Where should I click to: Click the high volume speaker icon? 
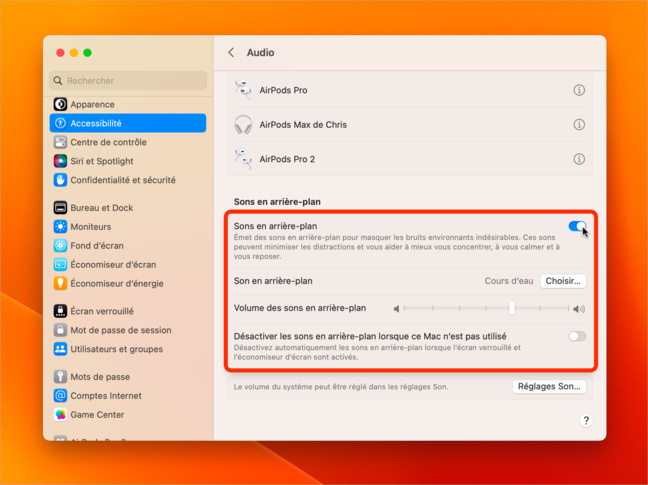click(579, 309)
